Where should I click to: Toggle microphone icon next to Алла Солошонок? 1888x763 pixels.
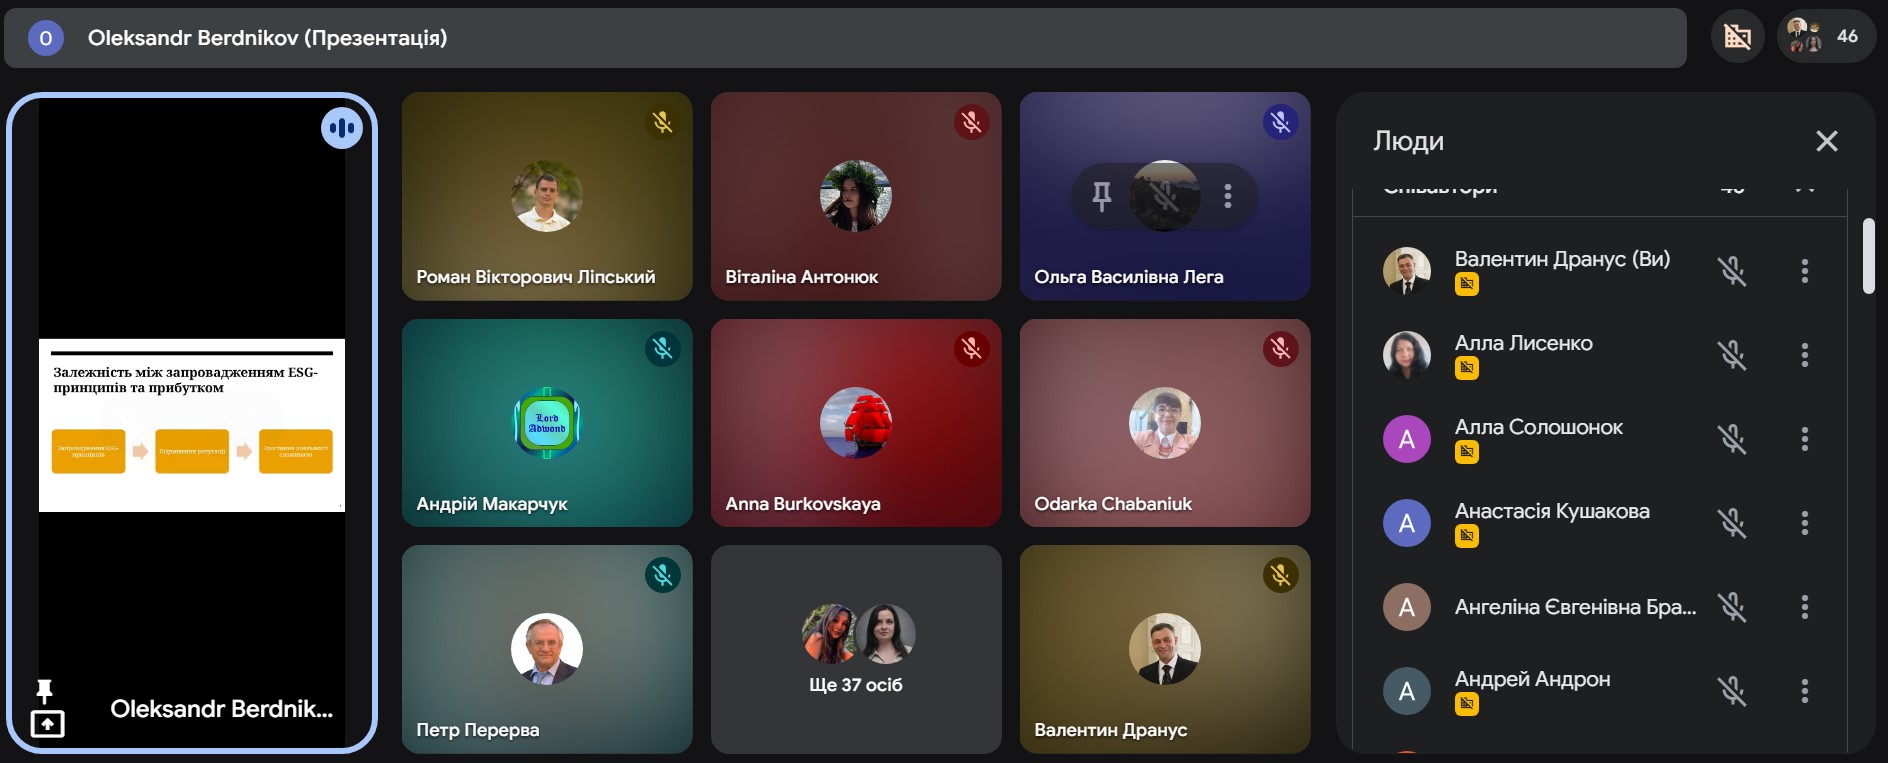(x=1732, y=439)
